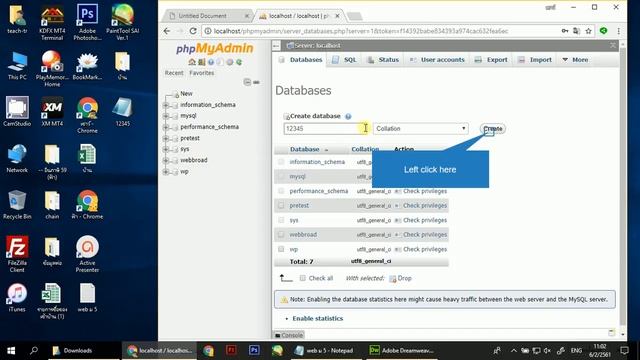Tick the sys database checkbox

[x=281, y=220]
